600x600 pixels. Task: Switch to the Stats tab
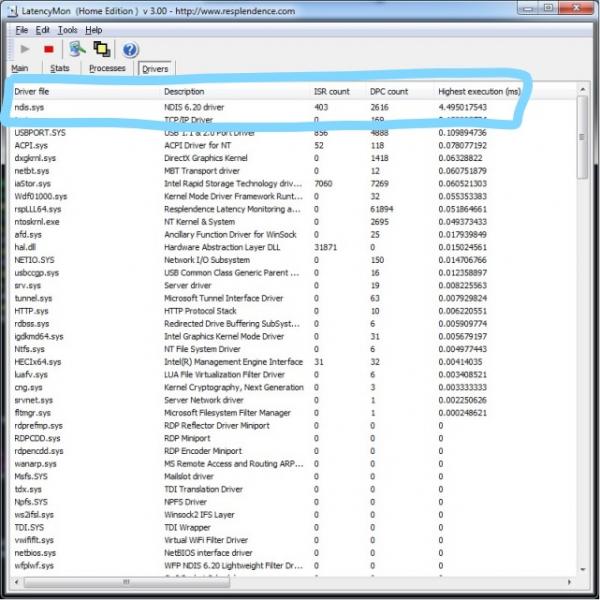60,68
